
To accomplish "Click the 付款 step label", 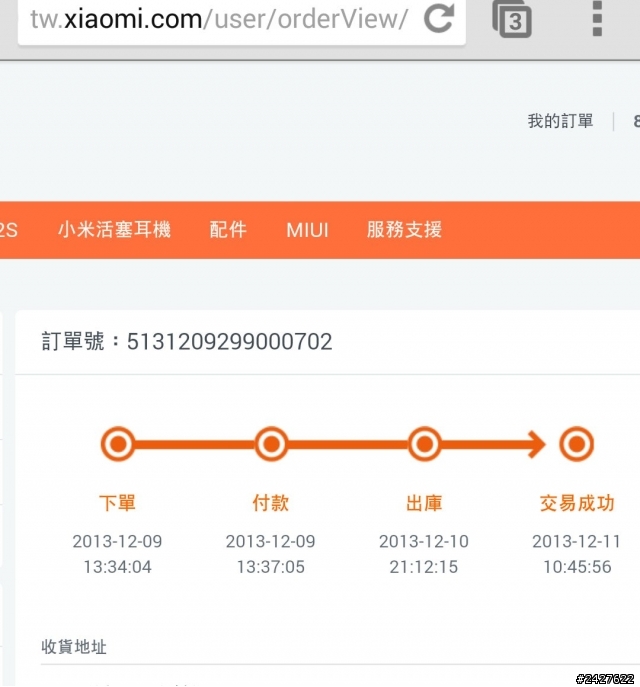I will tap(271, 503).
